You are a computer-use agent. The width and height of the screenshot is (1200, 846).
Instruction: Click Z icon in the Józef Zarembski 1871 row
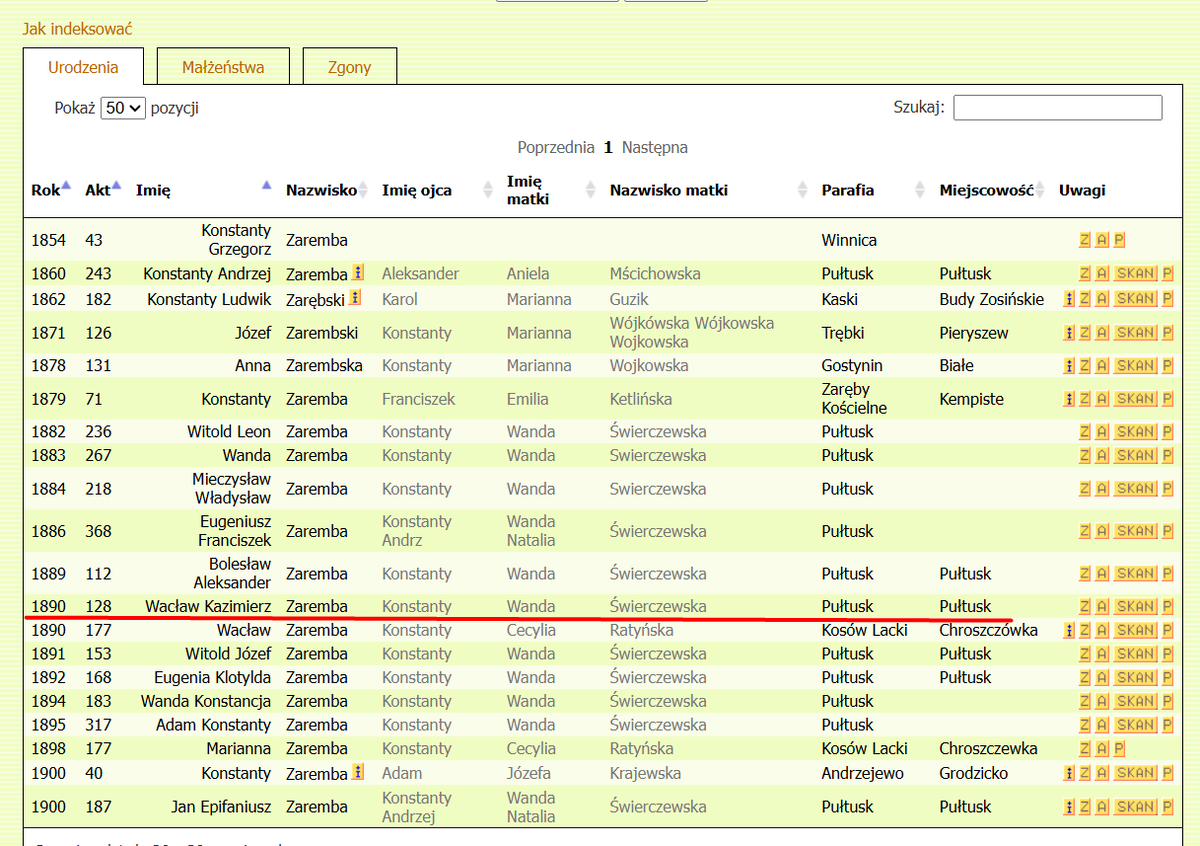tap(1085, 332)
